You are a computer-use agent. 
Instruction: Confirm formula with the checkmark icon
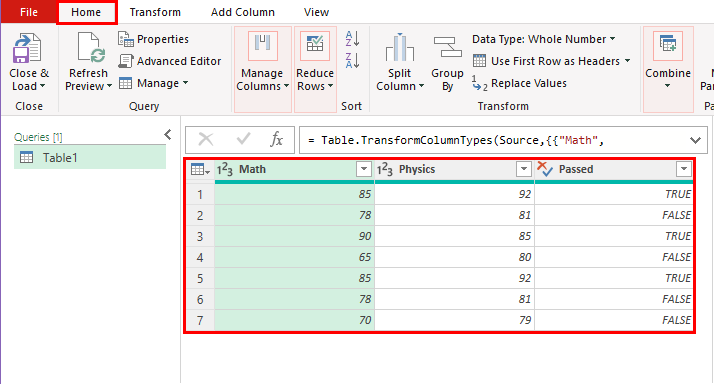point(244,138)
